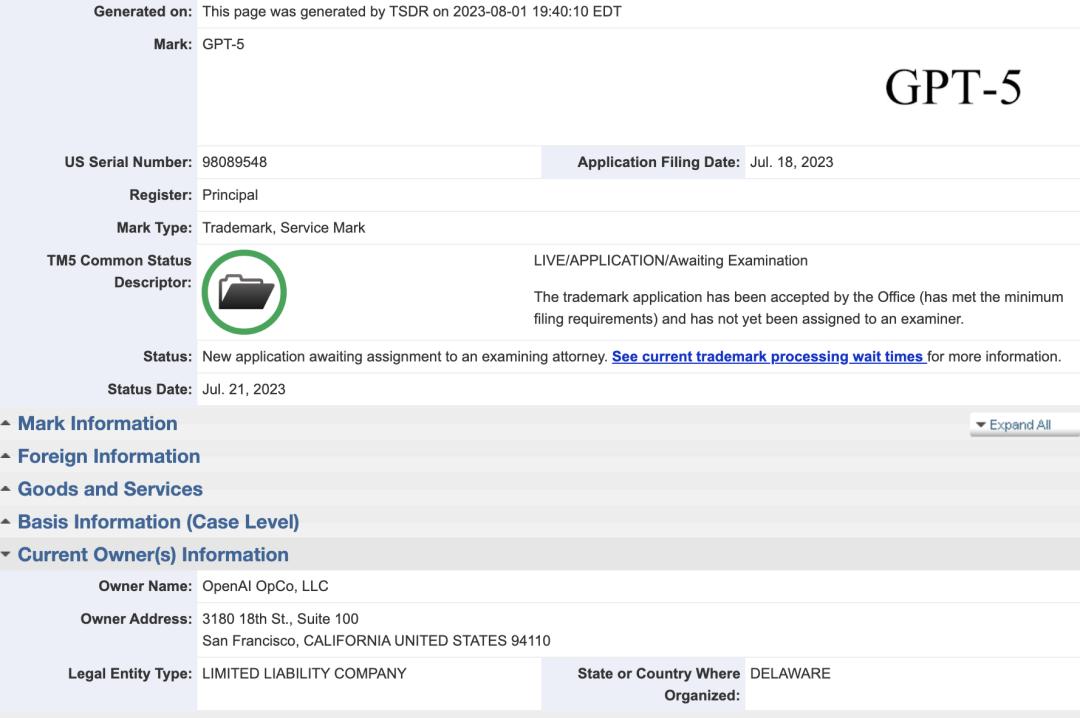
Task: Collapse Current Owner(s) Information section
Action: (x=153, y=555)
